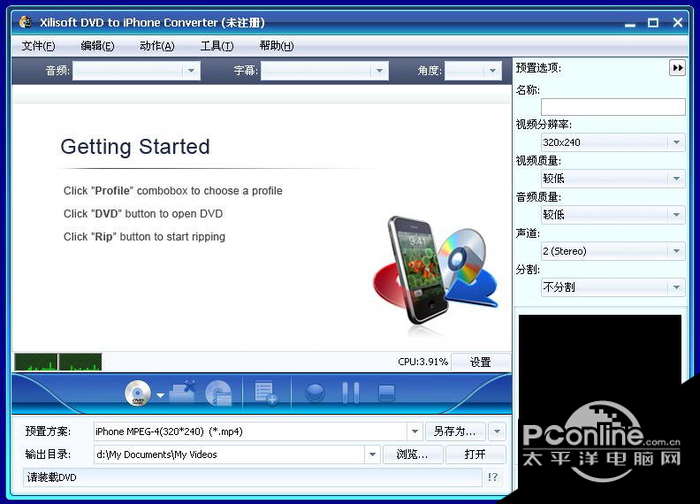Click the !? help icon in status bar

point(492,477)
